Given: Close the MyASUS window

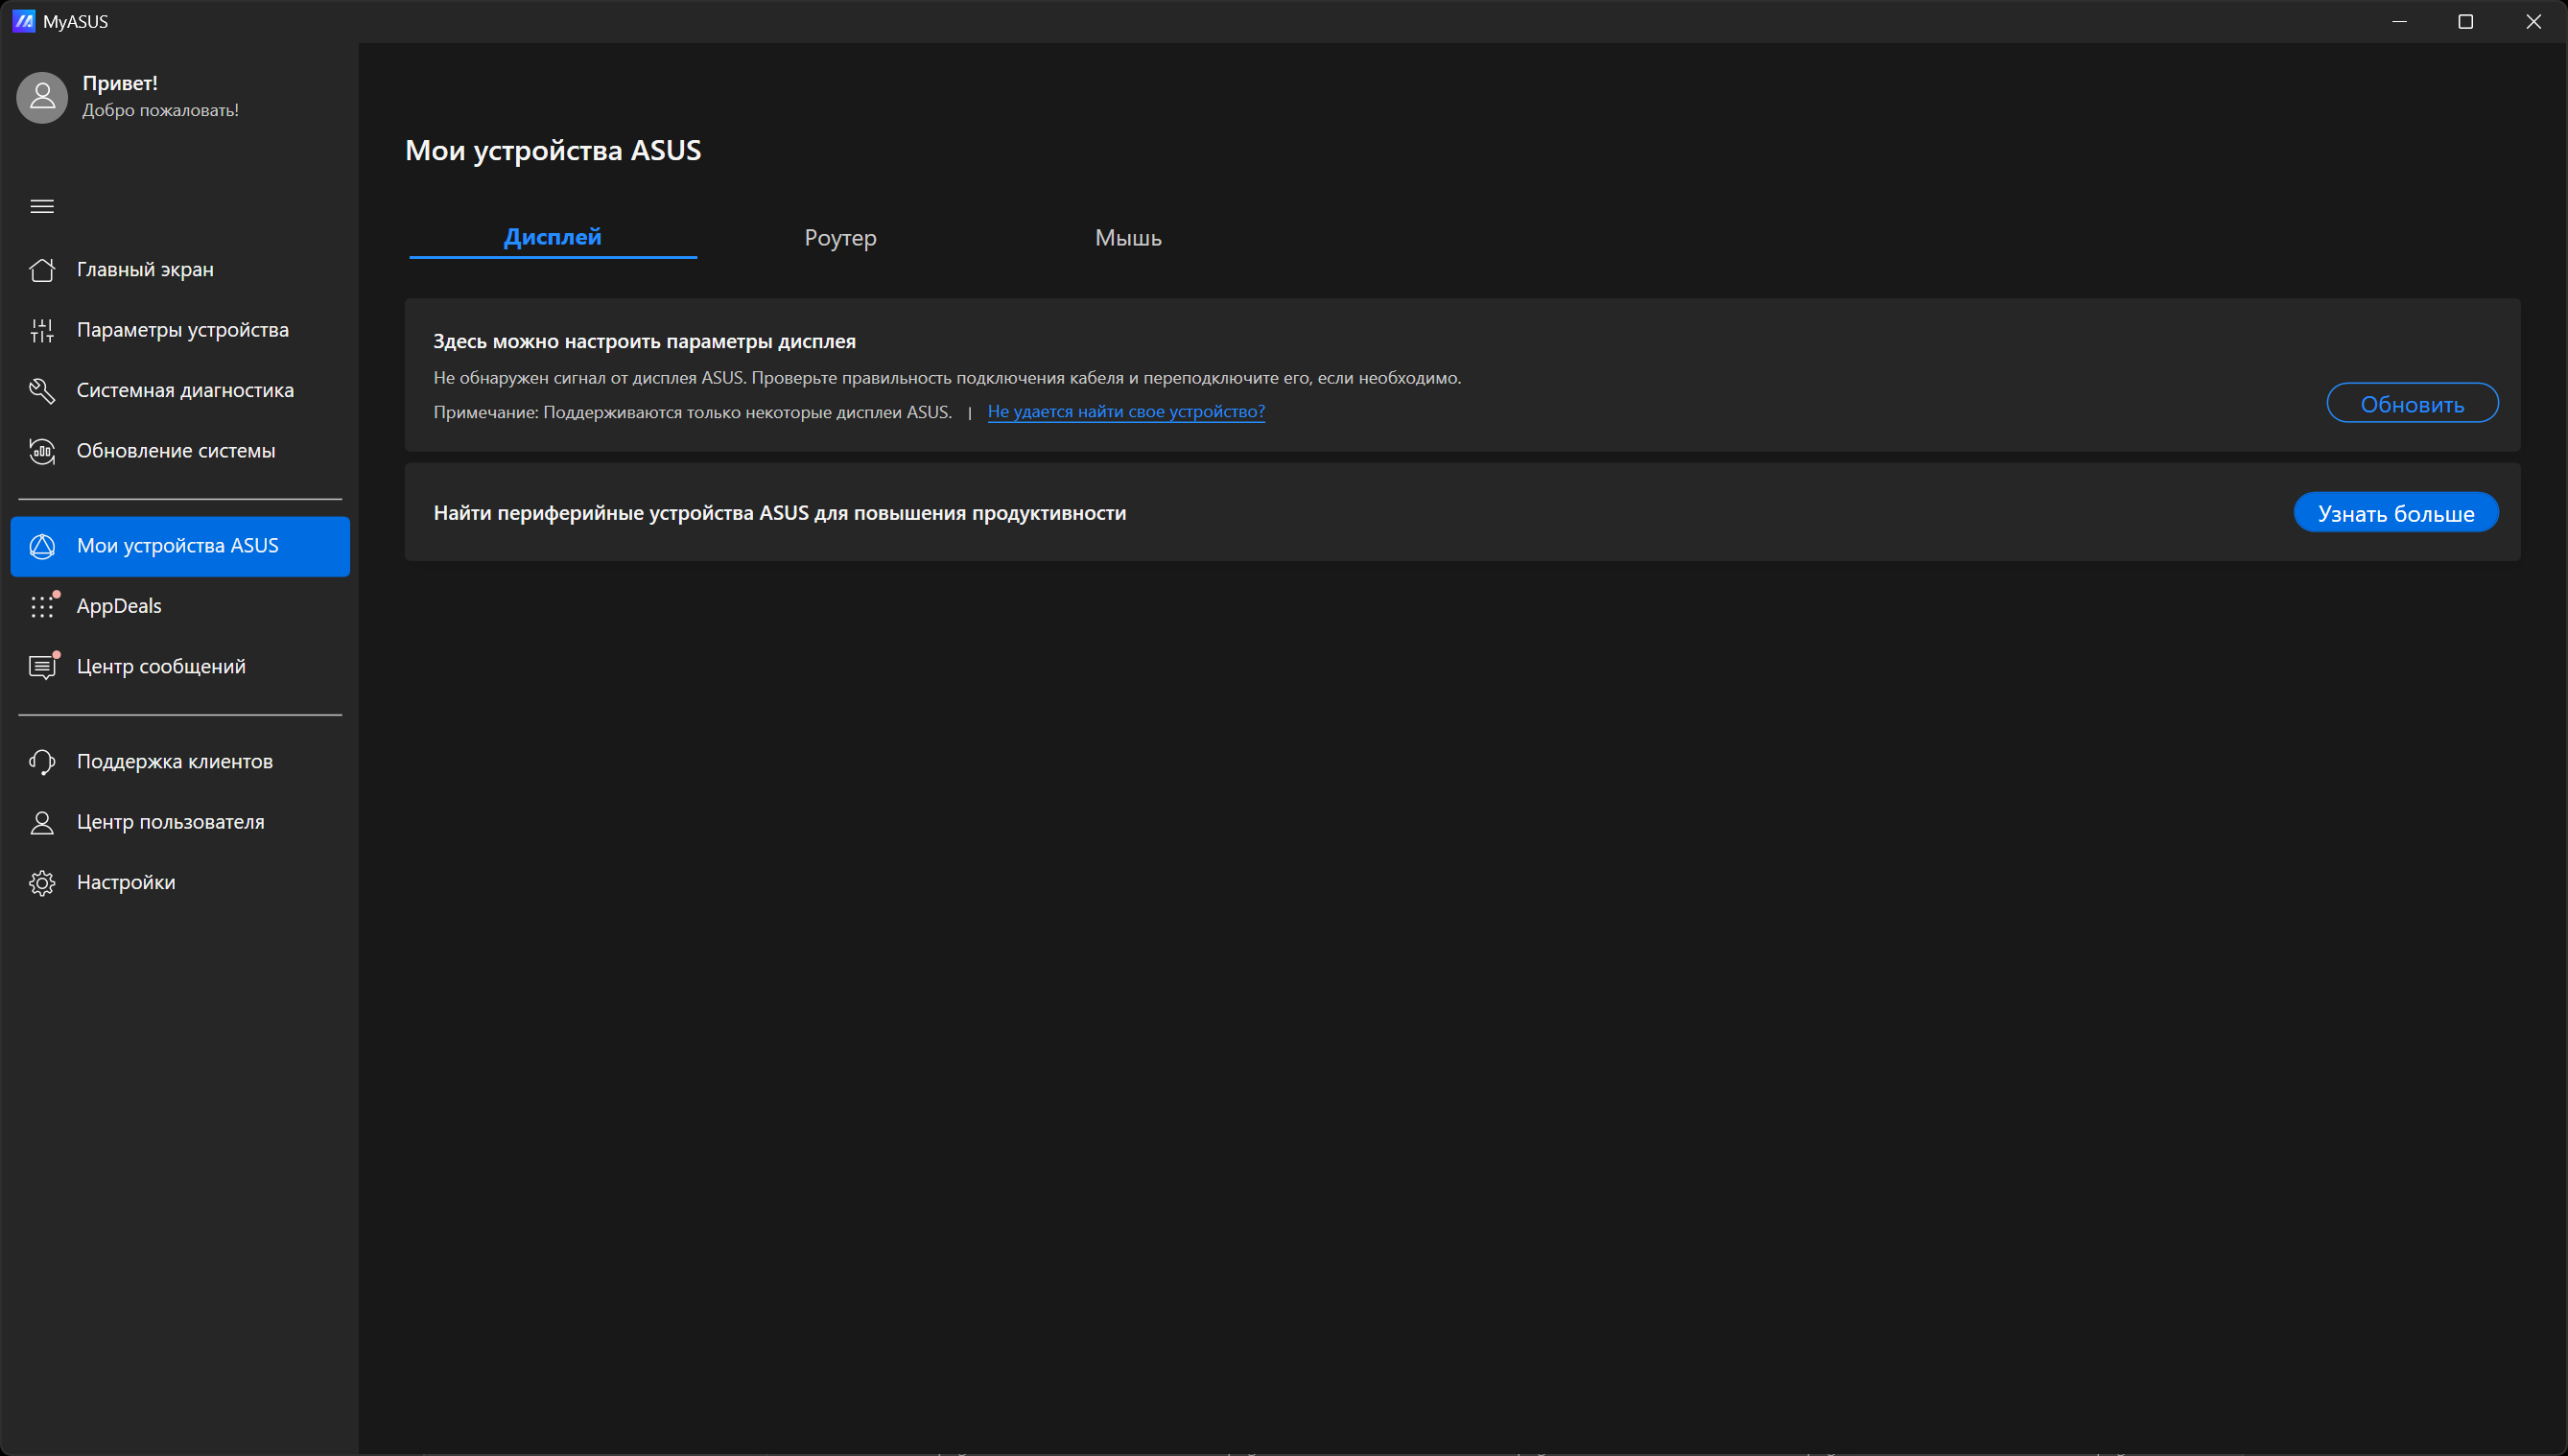Looking at the screenshot, I should (2534, 21).
